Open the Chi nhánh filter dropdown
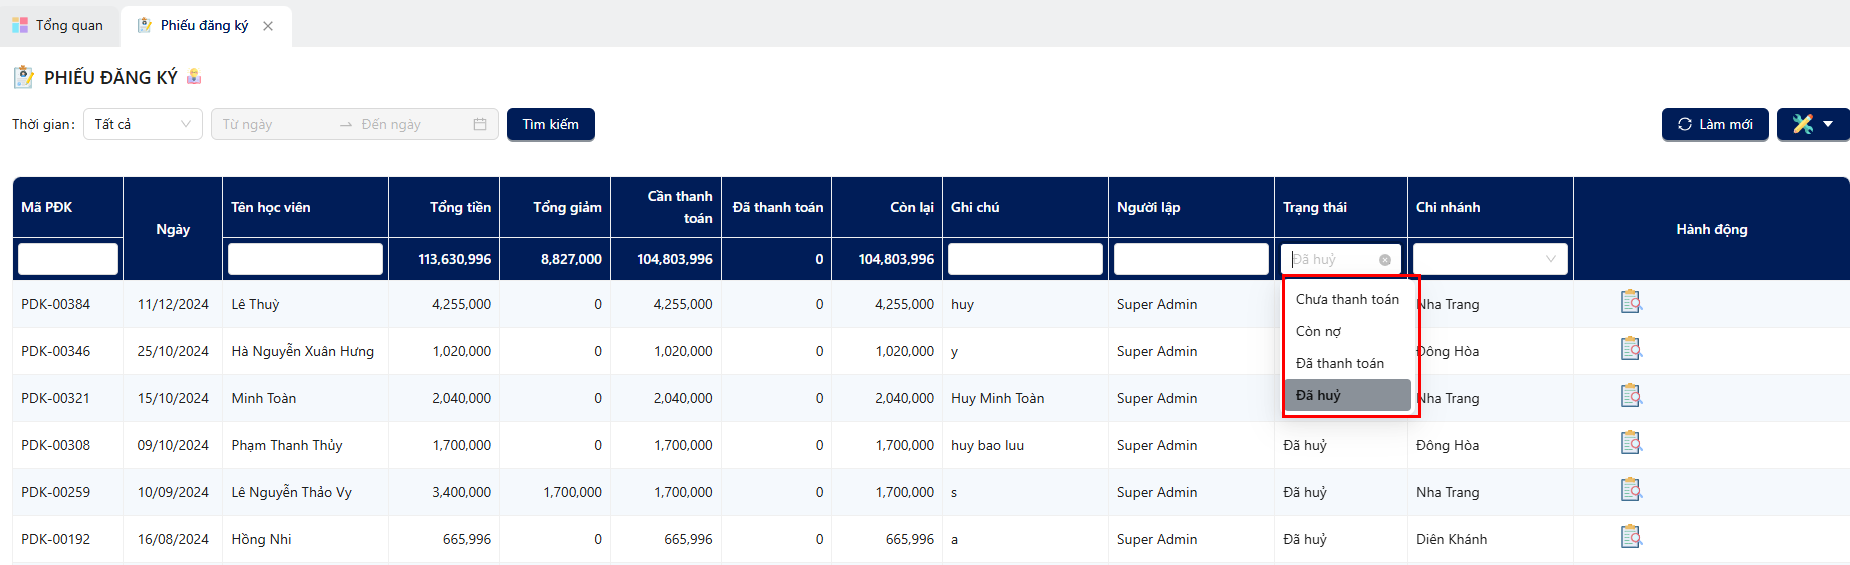The height and width of the screenshot is (565, 1850). coord(1490,259)
